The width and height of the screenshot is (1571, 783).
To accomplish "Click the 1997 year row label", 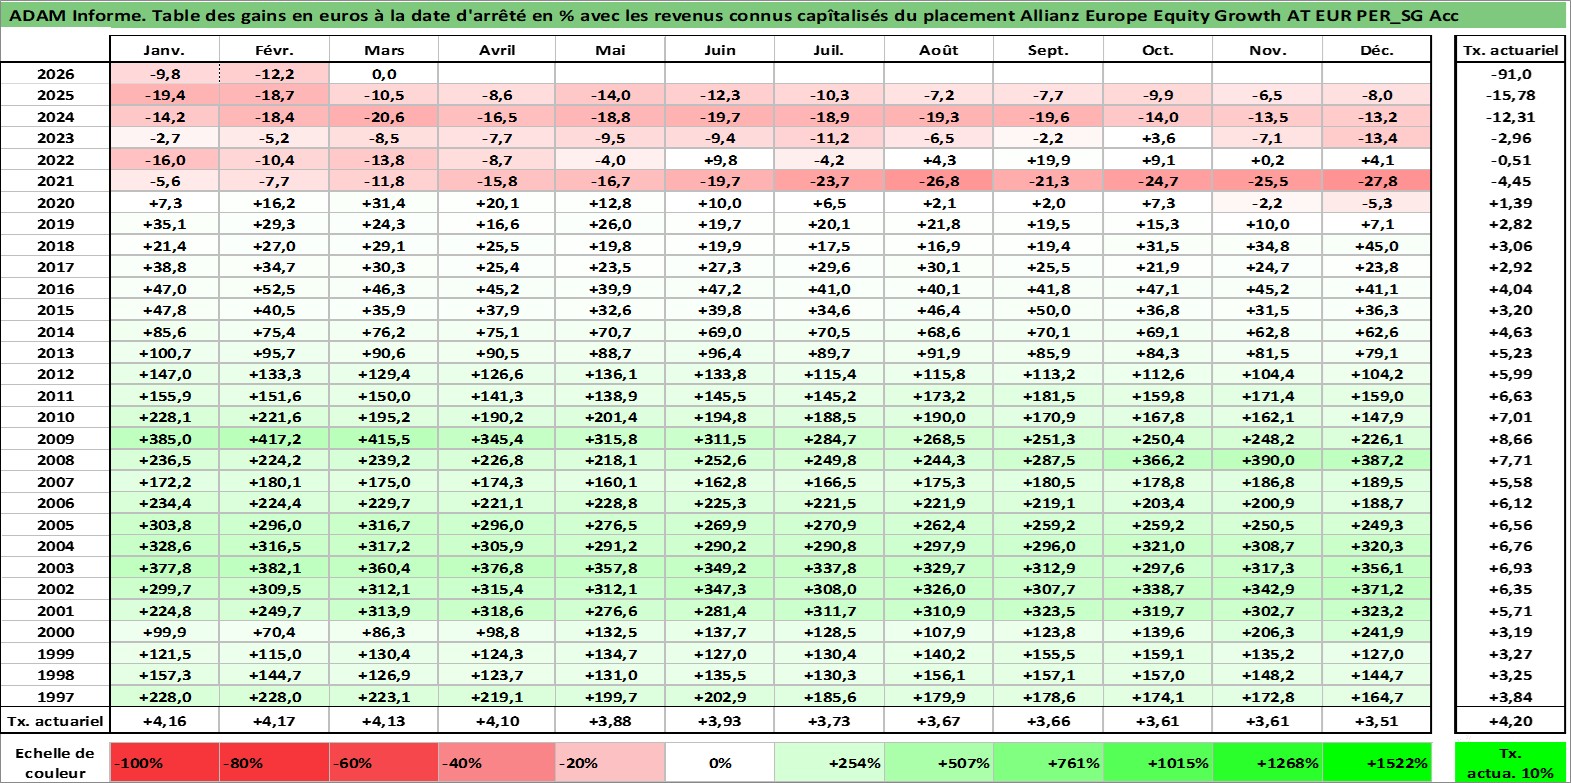I will [55, 697].
